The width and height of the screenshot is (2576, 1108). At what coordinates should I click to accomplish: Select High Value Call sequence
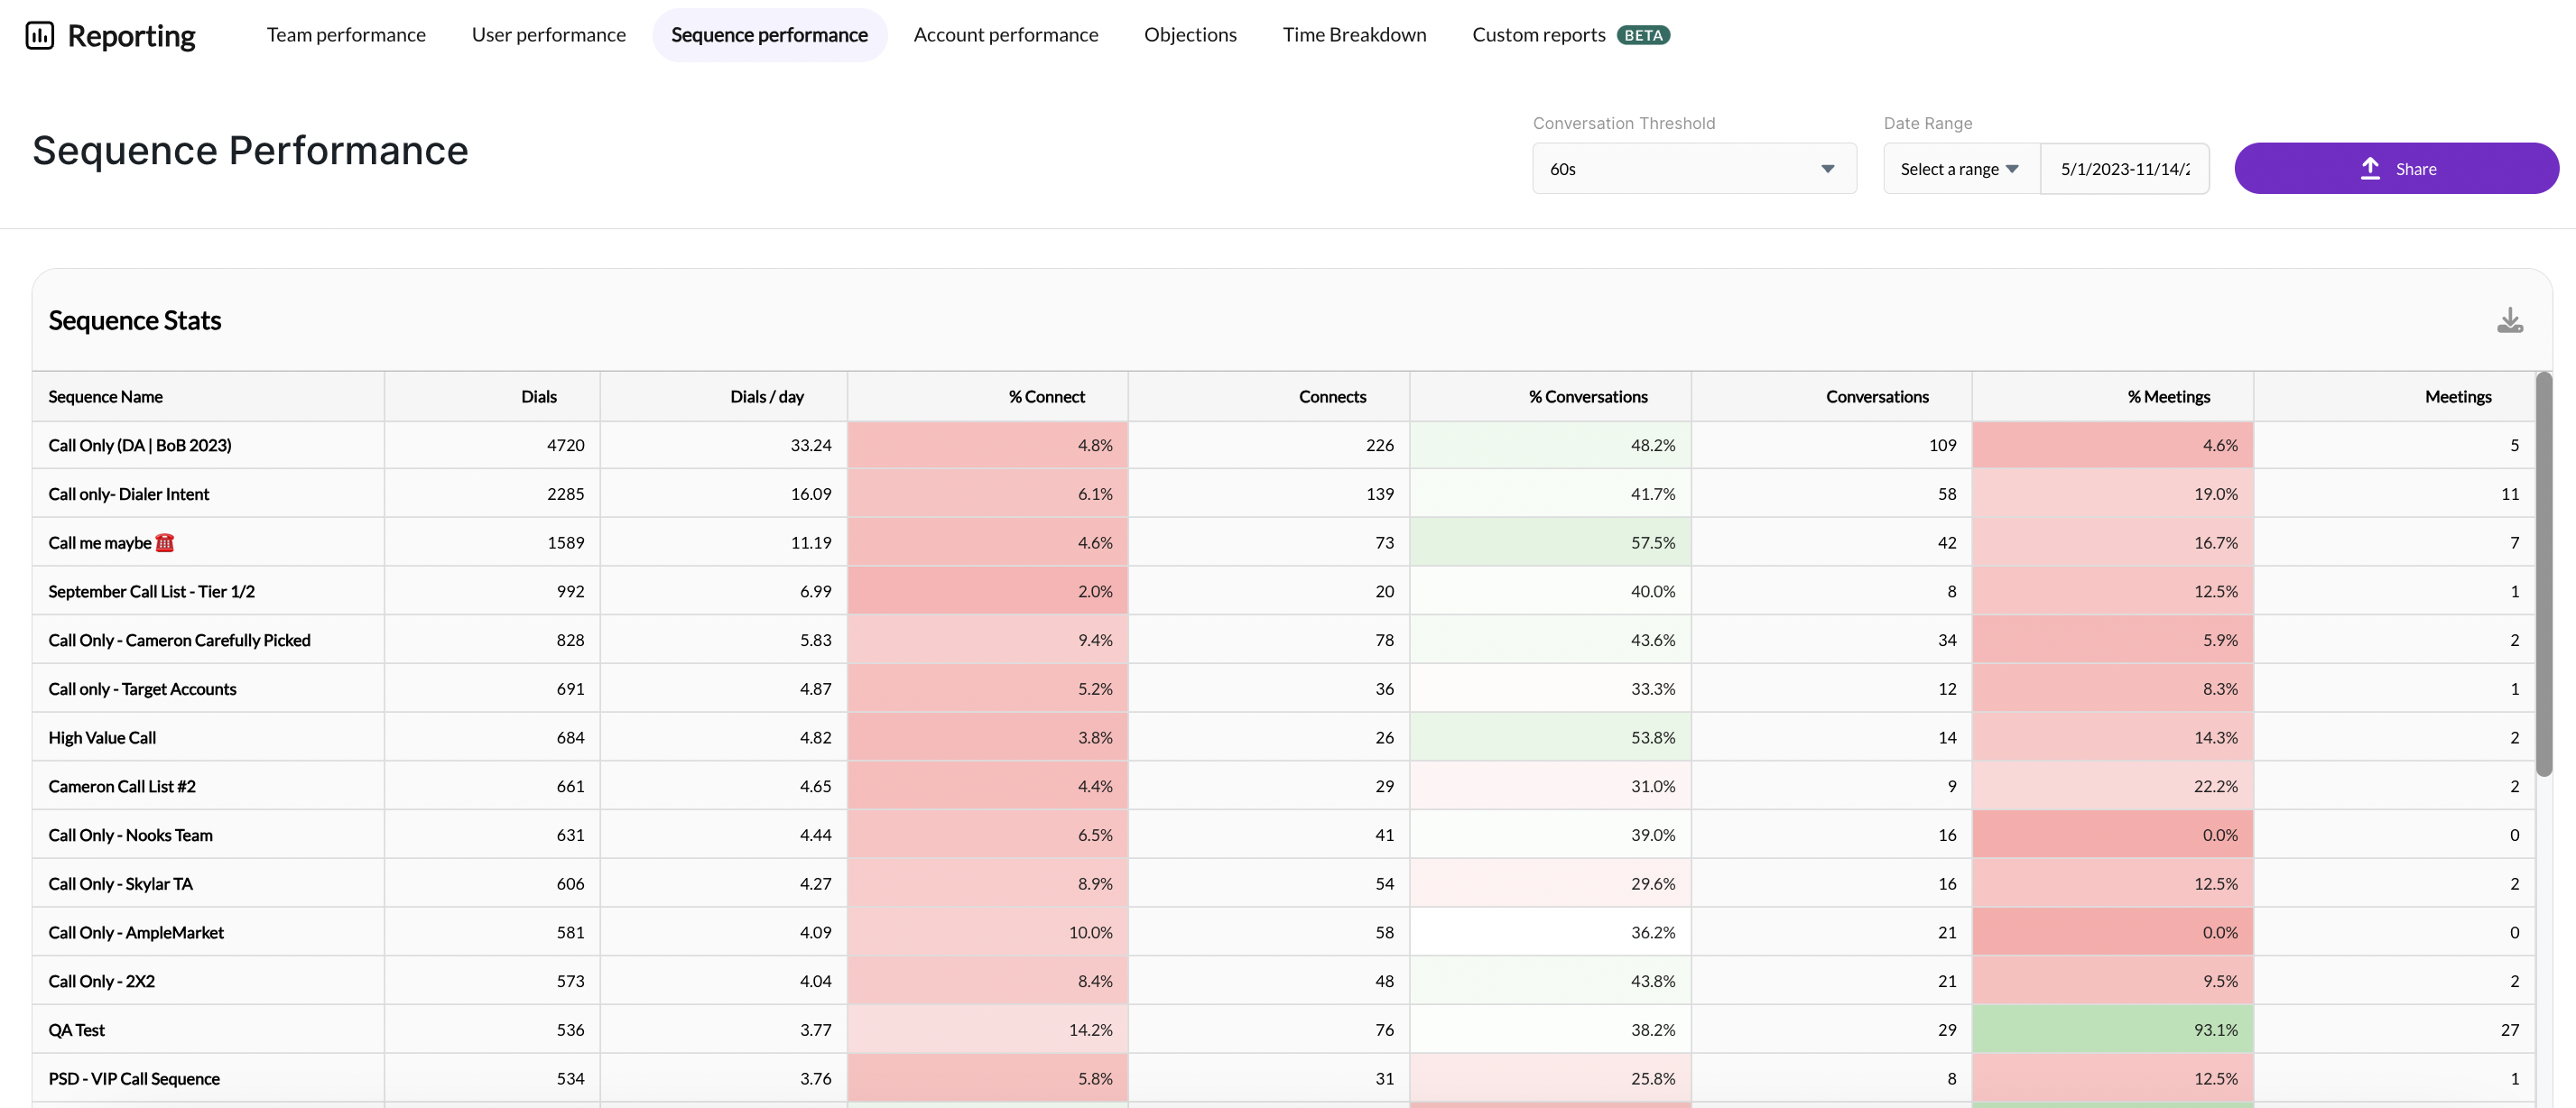pos(102,738)
